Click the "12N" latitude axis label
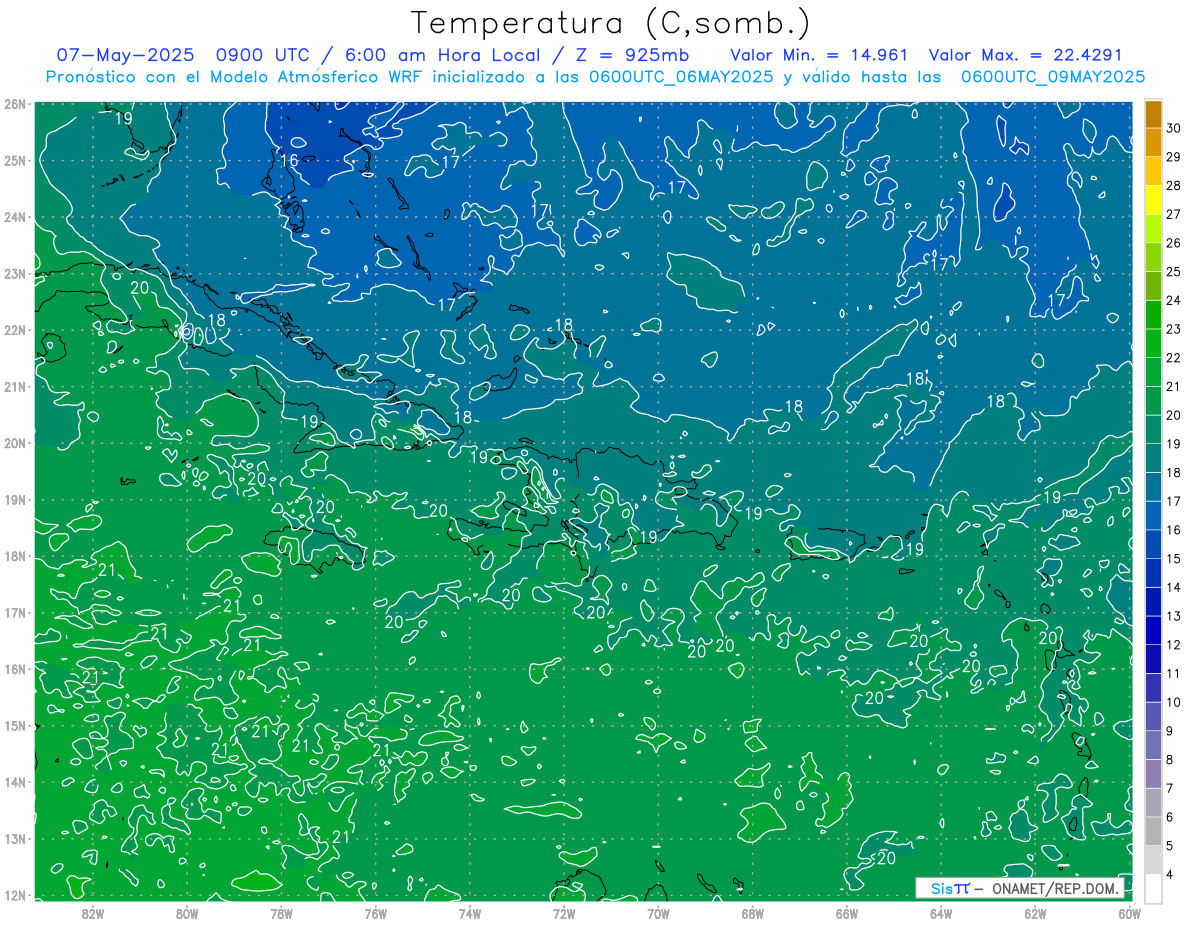The image size is (1200, 927). pyautogui.click(x=15, y=895)
